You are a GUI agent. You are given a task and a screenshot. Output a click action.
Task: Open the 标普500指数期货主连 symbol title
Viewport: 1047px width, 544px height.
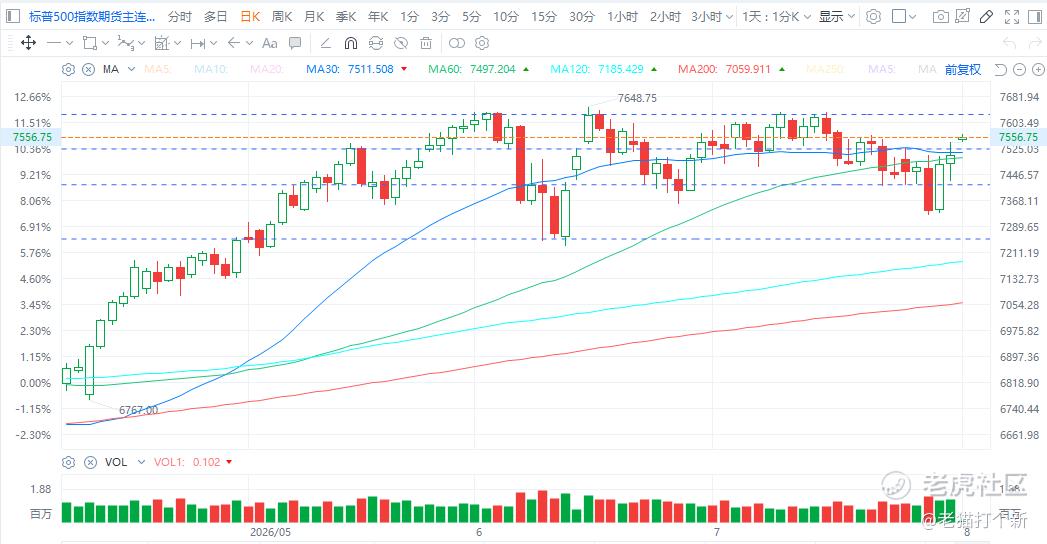click(x=92, y=17)
